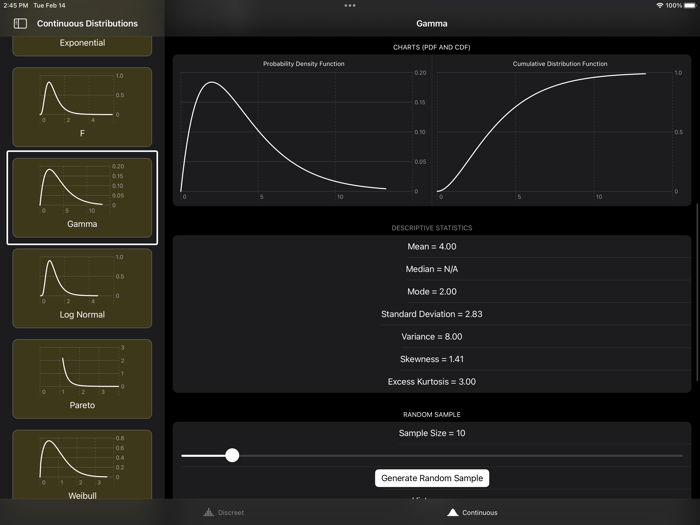
Task: Open the Discreet distributions tab
Action: click(224, 512)
